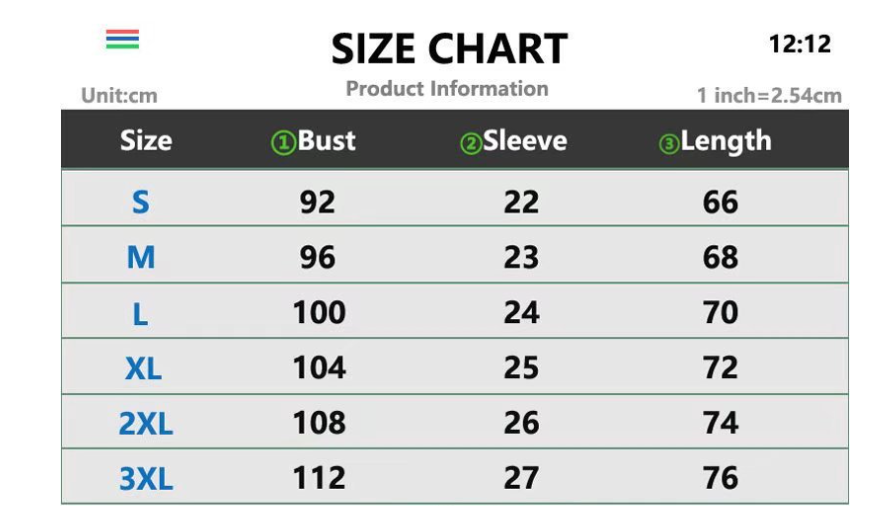The height and width of the screenshot is (506, 885).
Task: Select the S size row label
Action: click(x=141, y=203)
